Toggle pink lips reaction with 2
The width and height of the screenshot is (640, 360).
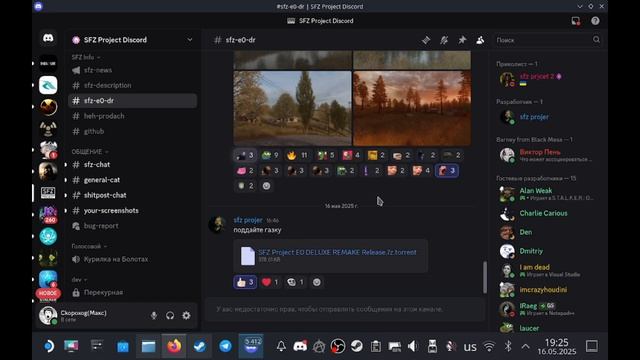(245, 171)
